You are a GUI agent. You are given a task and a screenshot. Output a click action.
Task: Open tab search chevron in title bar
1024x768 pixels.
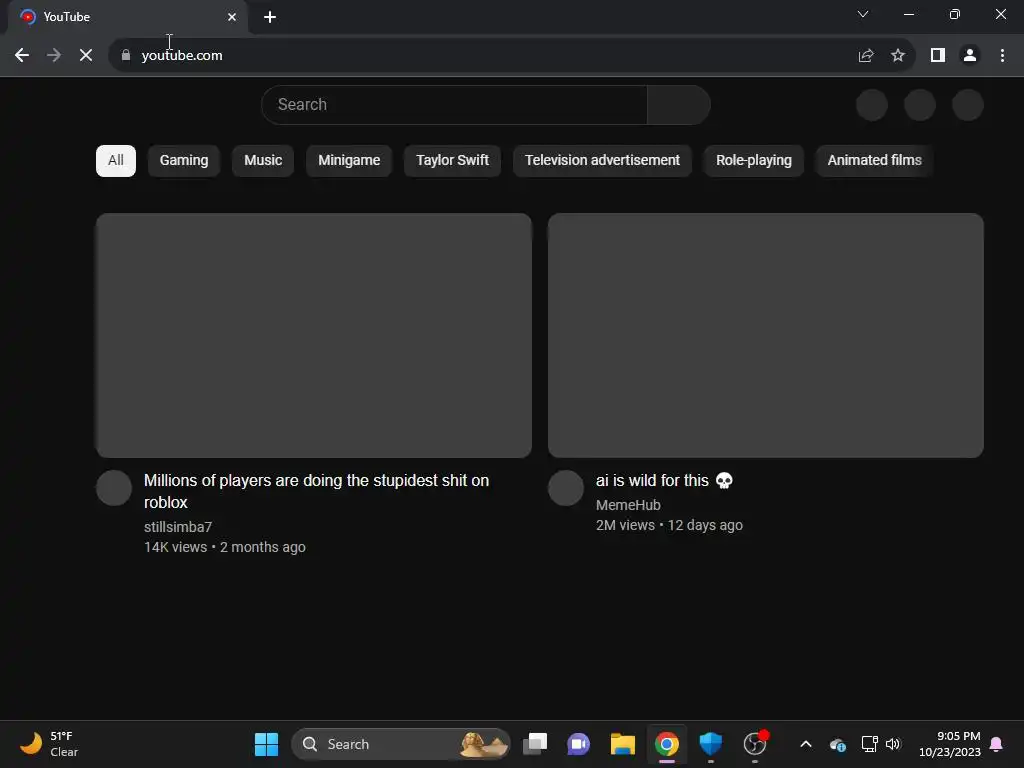click(863, 14)
